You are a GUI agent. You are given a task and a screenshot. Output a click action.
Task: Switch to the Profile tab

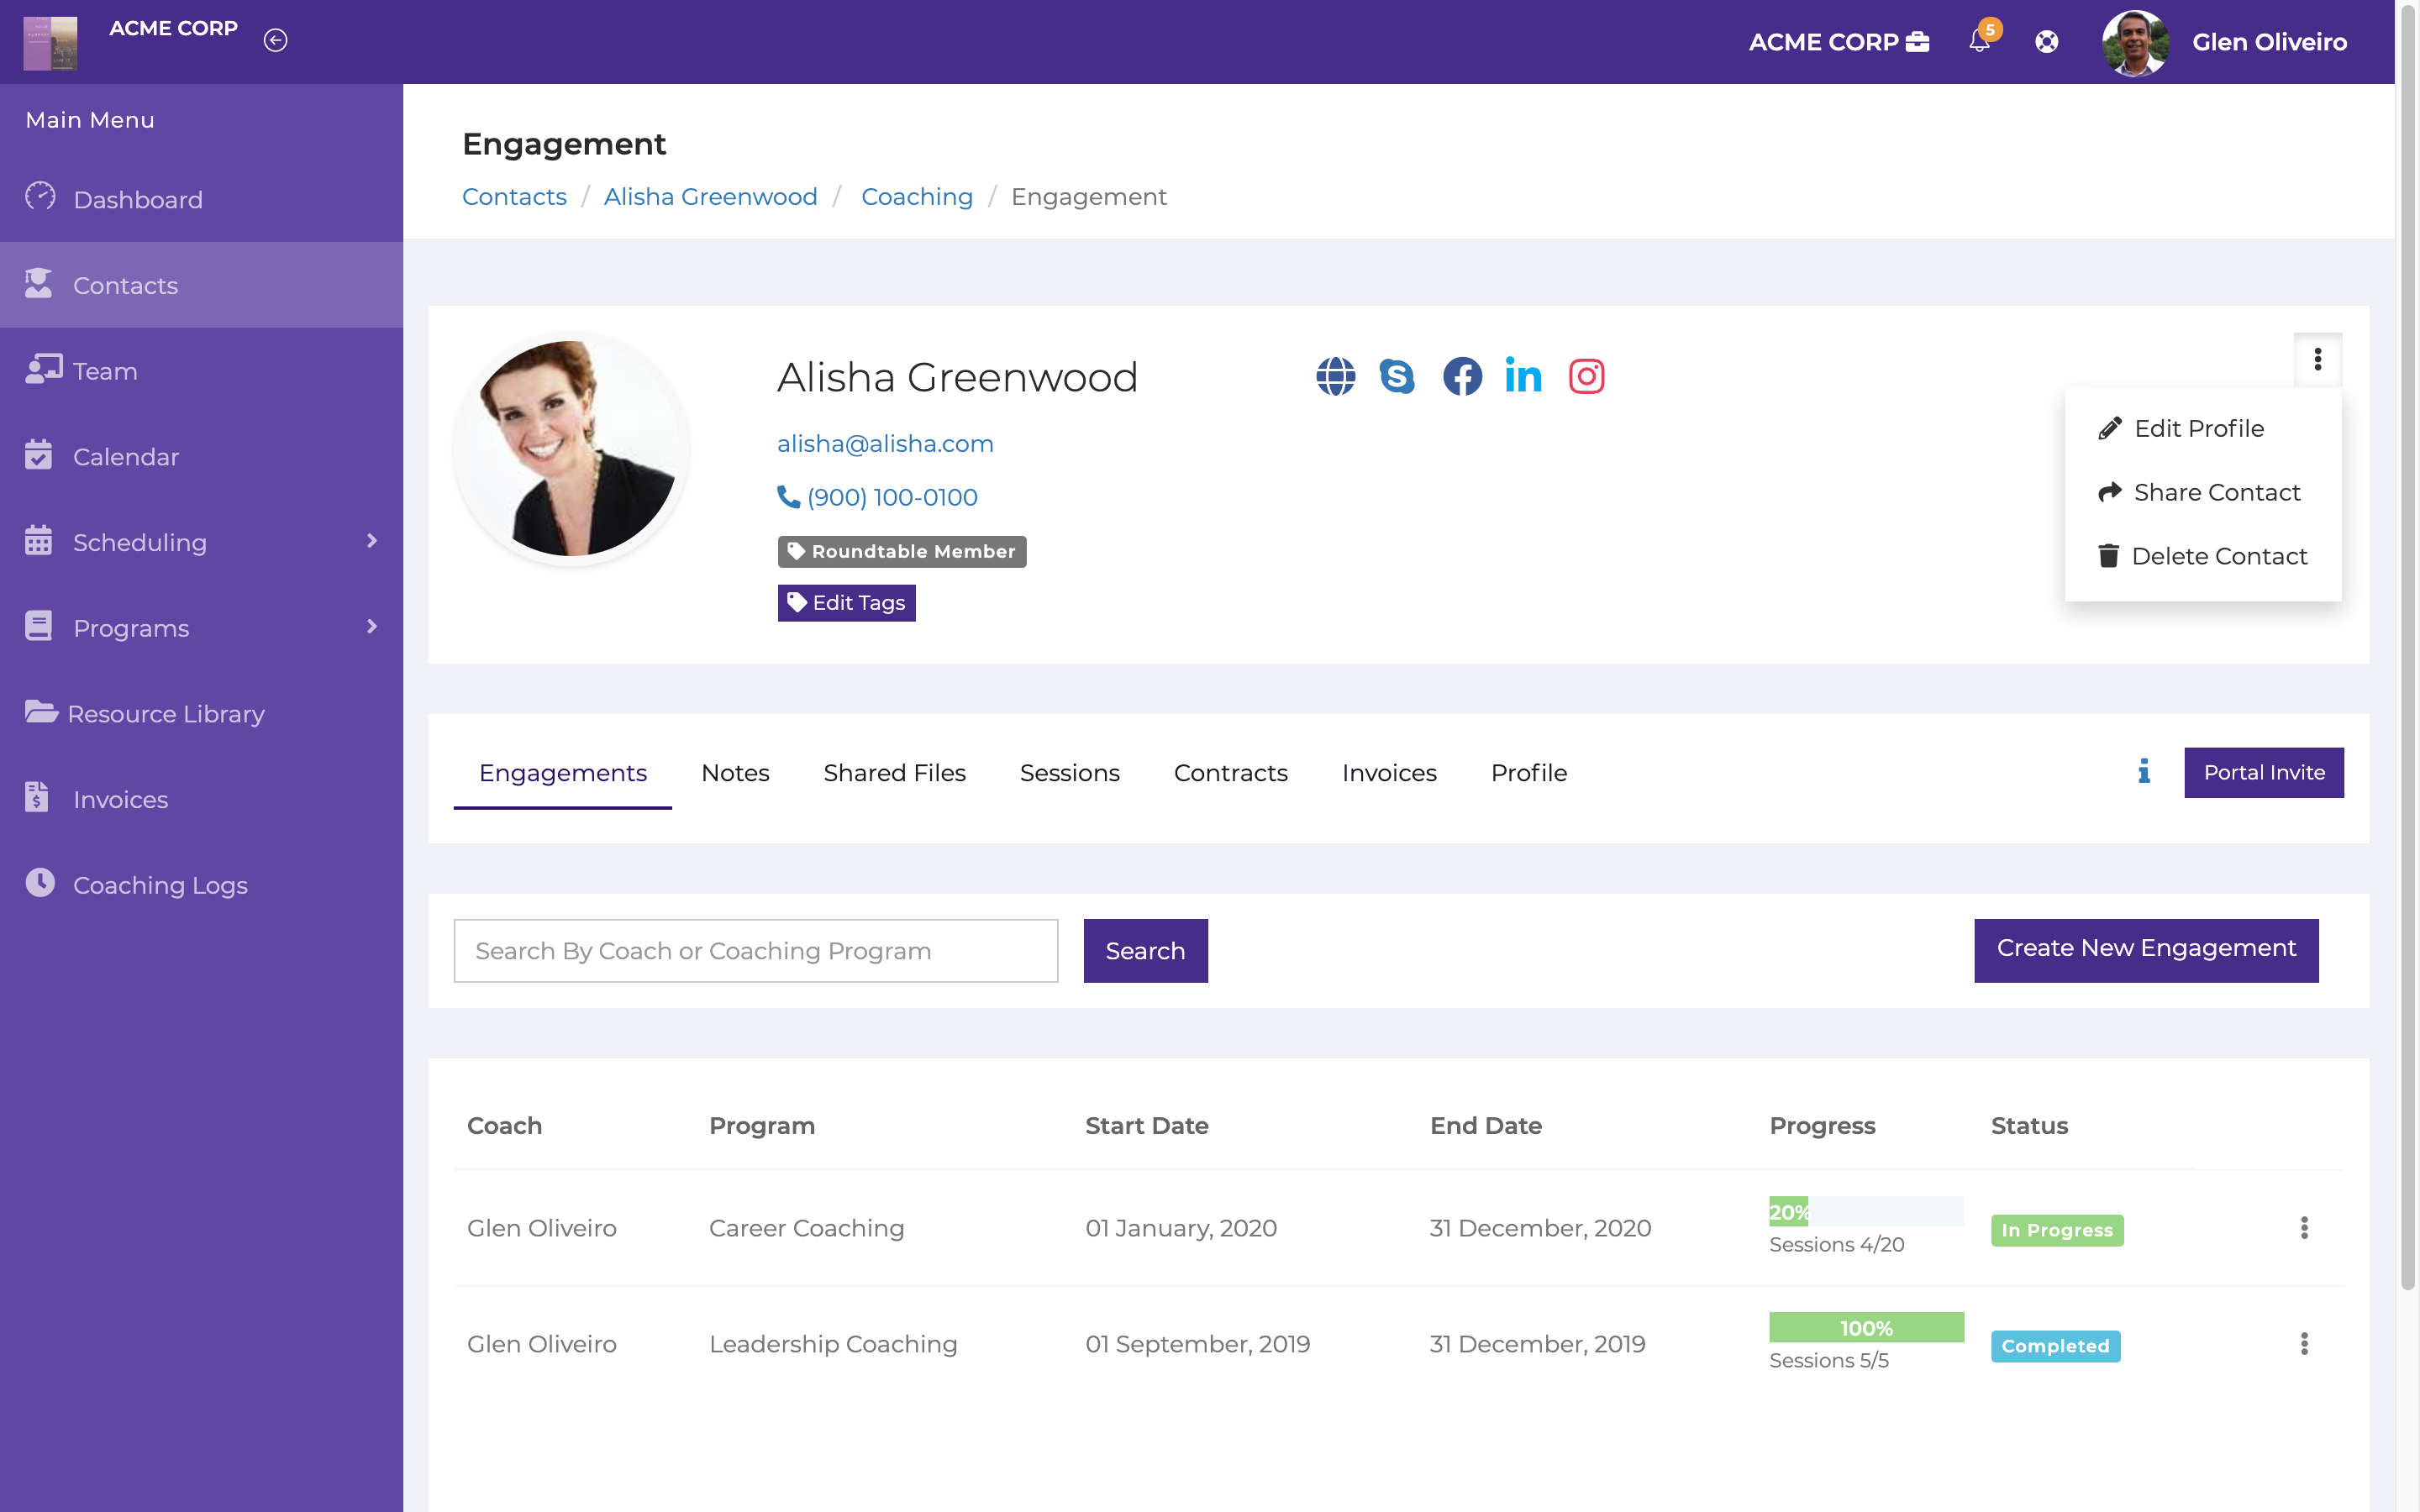click(1528, 773)
